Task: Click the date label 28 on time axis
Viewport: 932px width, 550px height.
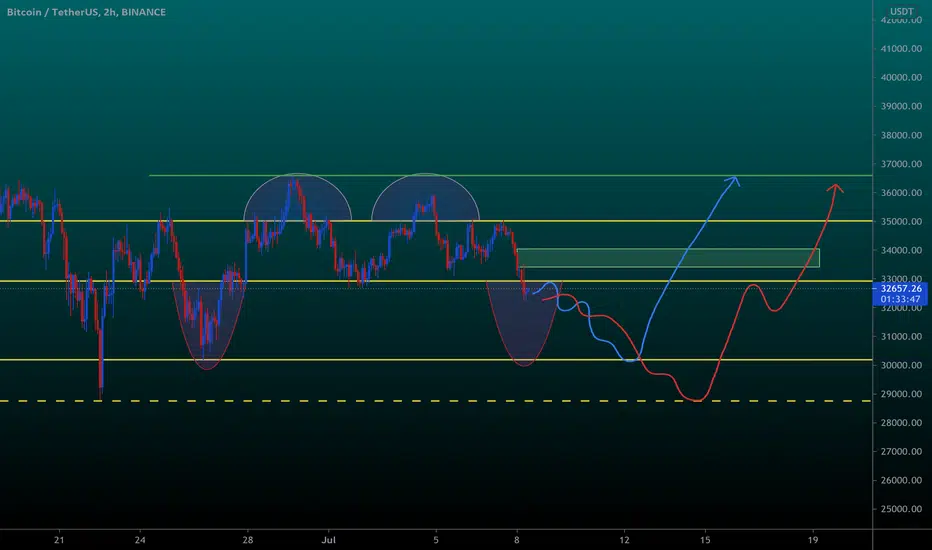Action: tap(248, 540)
